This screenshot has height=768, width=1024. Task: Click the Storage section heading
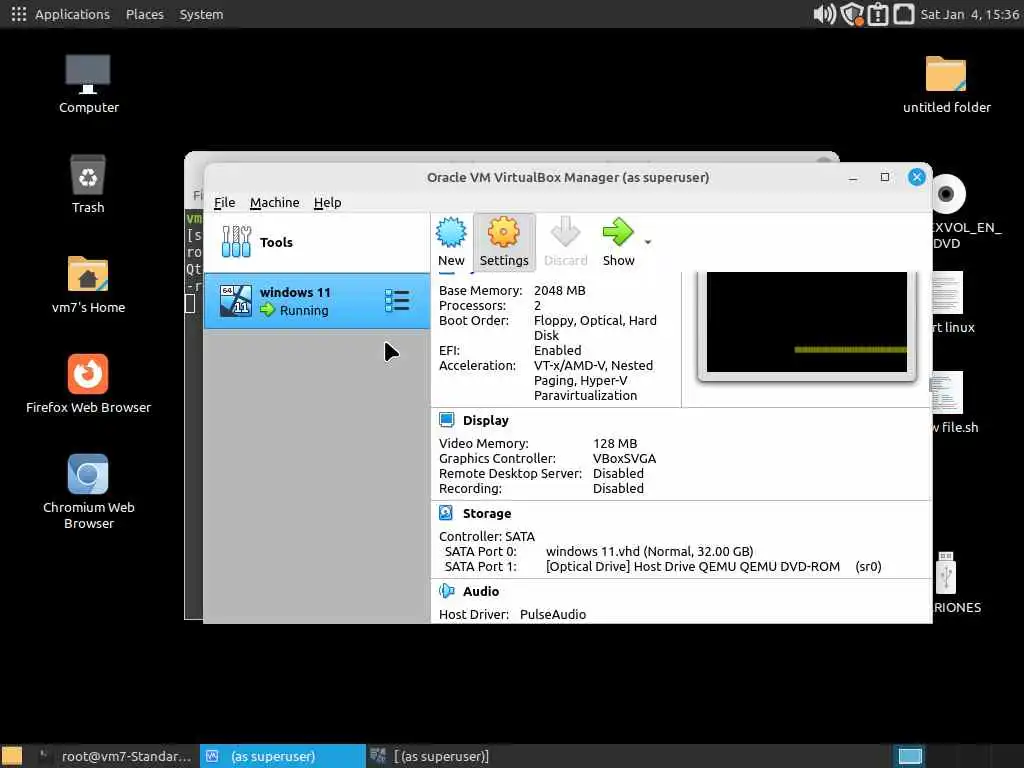487,513
